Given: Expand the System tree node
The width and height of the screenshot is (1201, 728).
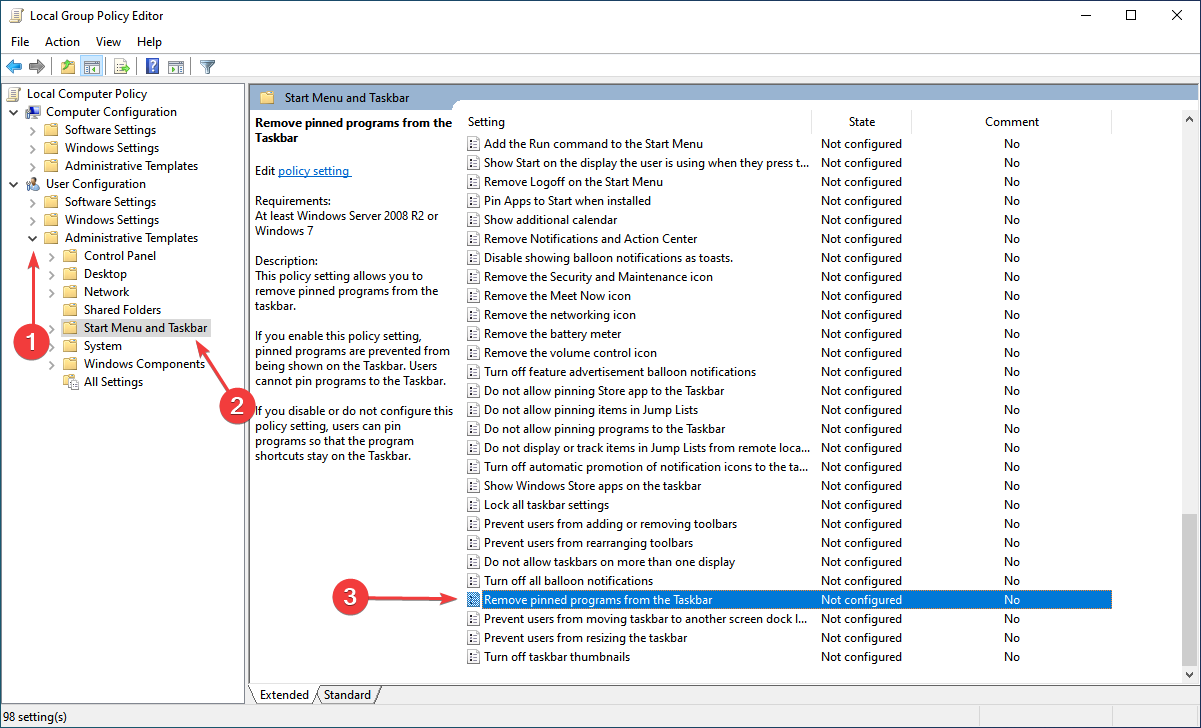Looking at the screenshot, I should pos(52,346).
